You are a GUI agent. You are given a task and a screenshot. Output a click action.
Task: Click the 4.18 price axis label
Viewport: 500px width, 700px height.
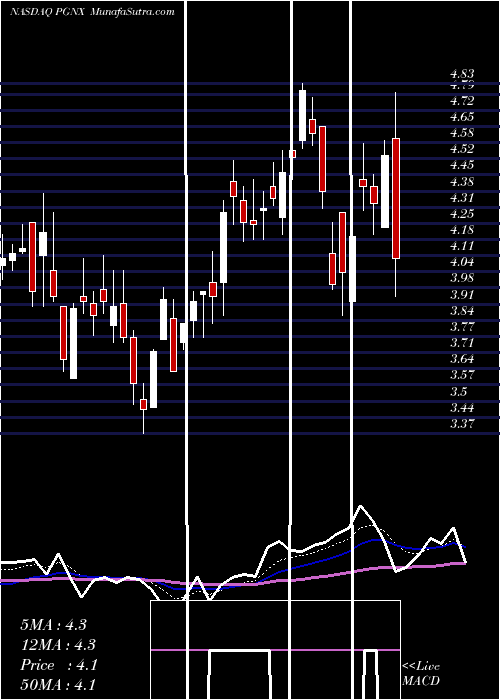pos(462,230)
